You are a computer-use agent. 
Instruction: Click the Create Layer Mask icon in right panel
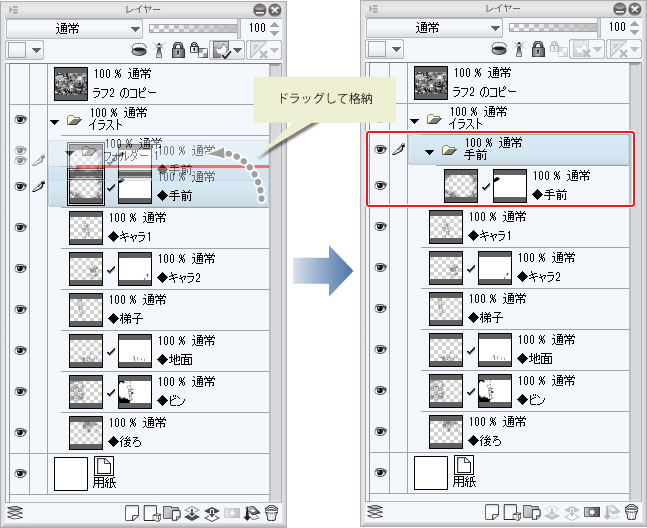point(592,512)
